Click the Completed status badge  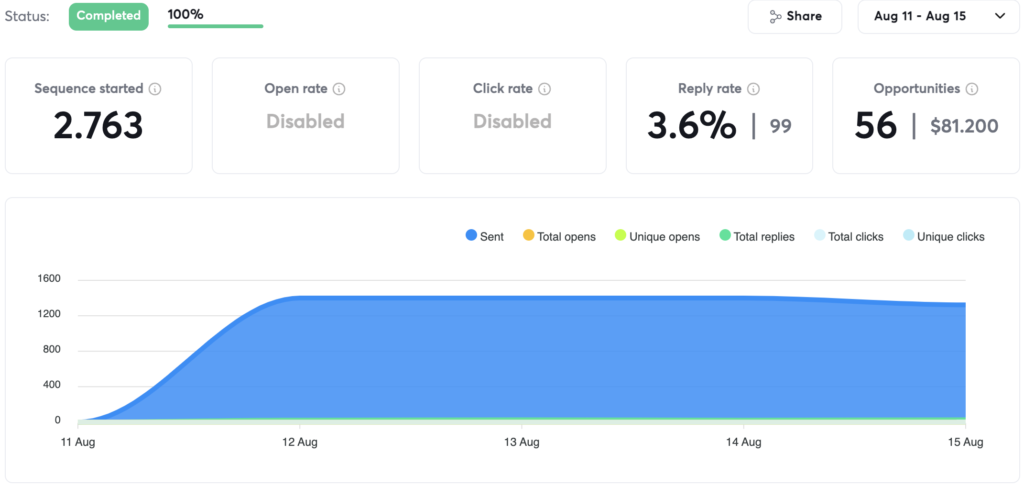click(108, 16)
